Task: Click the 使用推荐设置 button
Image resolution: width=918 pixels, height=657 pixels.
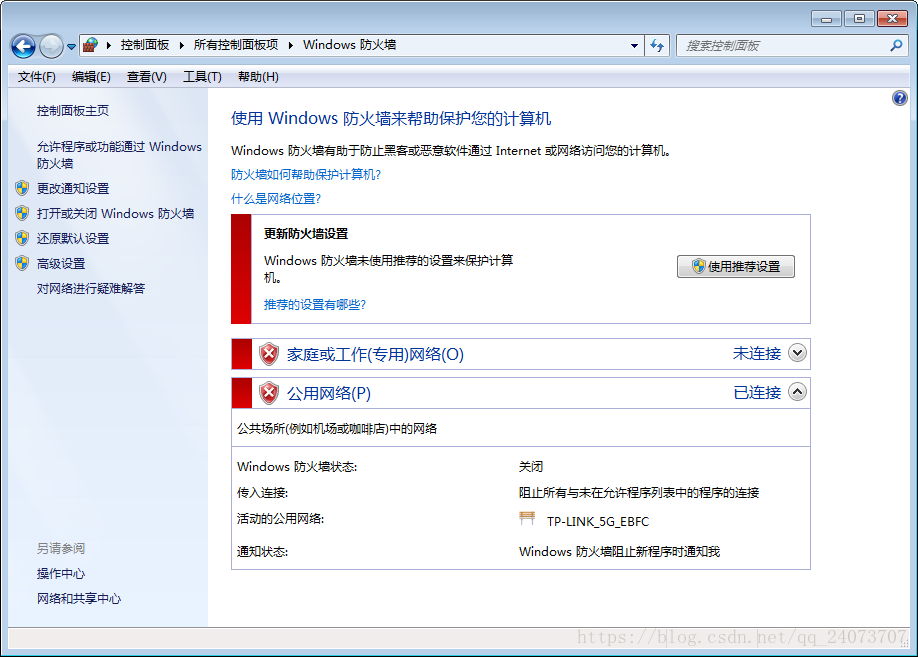Action: [x=735, y=266]
